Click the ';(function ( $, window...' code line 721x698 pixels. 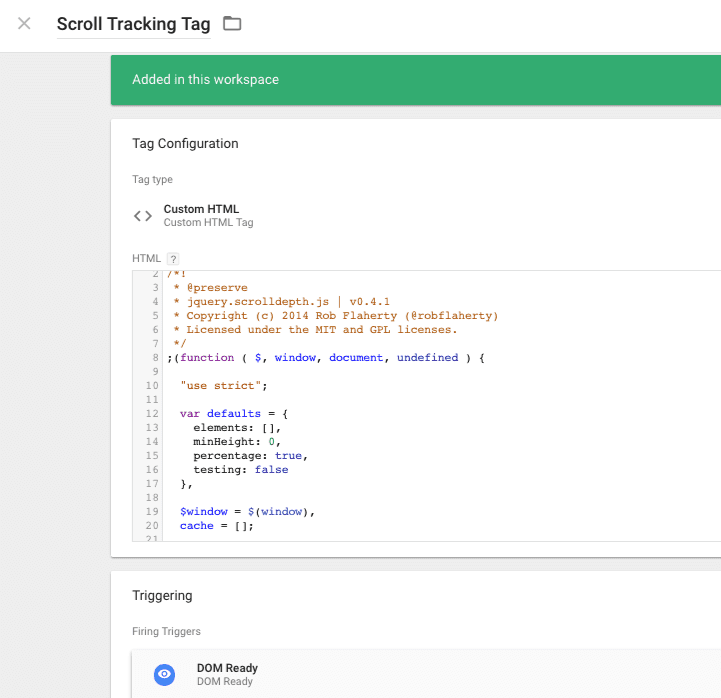(326, 358)
